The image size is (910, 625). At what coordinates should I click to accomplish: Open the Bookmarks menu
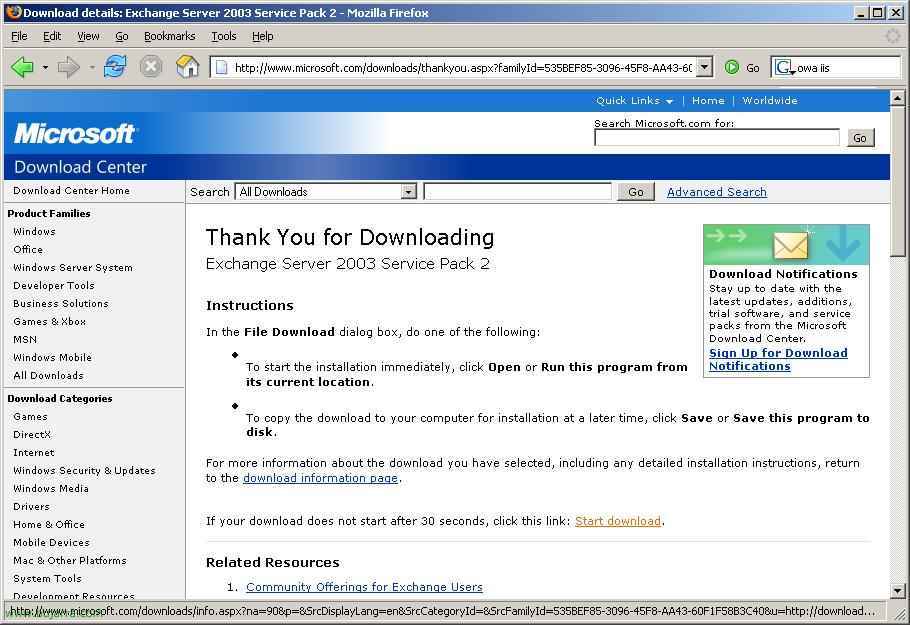click(169, 36)
